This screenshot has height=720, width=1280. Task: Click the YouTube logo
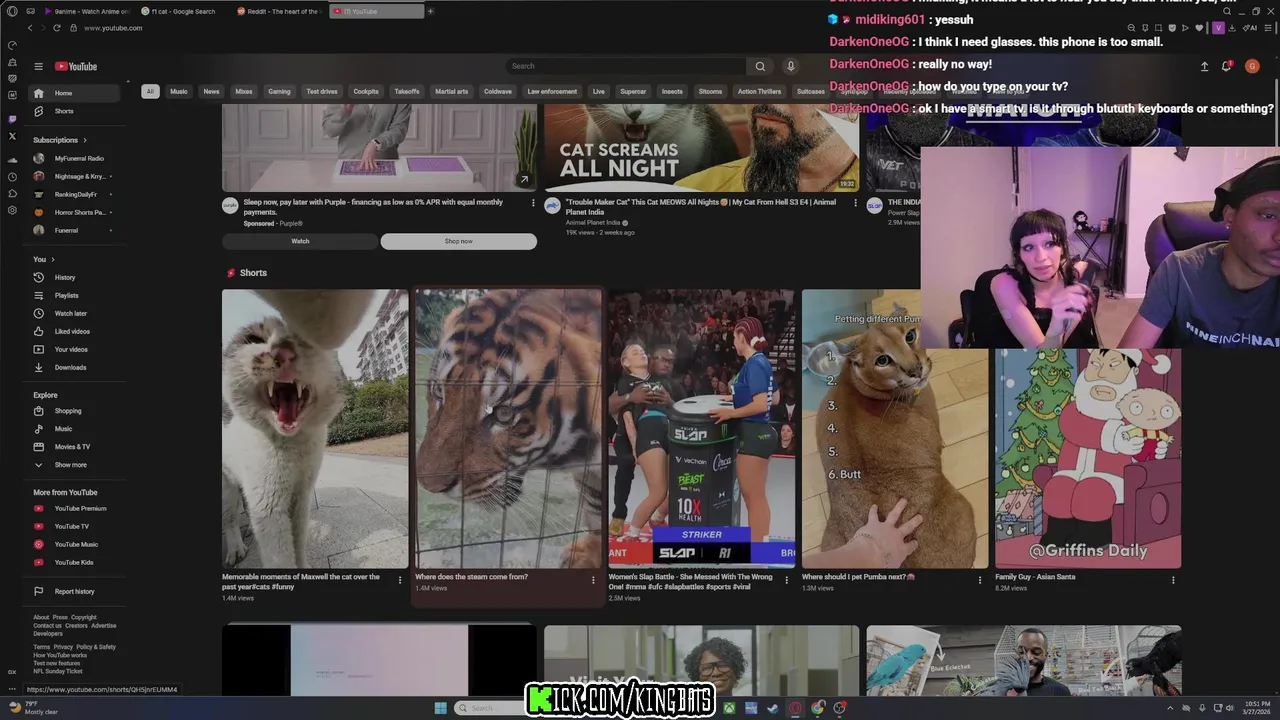pos(76,66)
